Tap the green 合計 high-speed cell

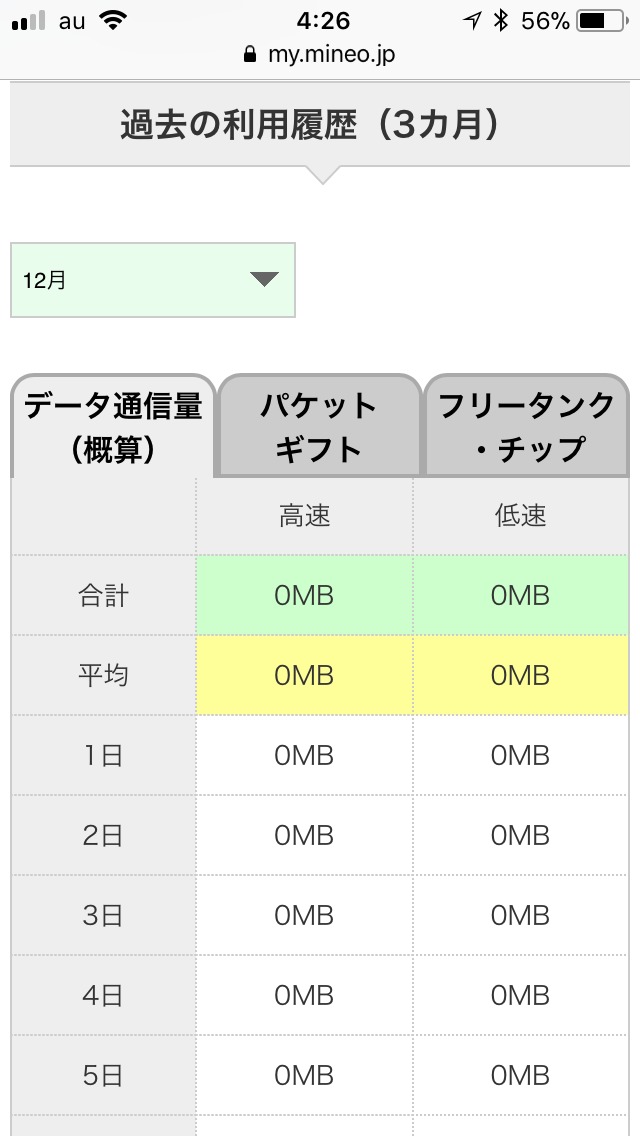304,596
